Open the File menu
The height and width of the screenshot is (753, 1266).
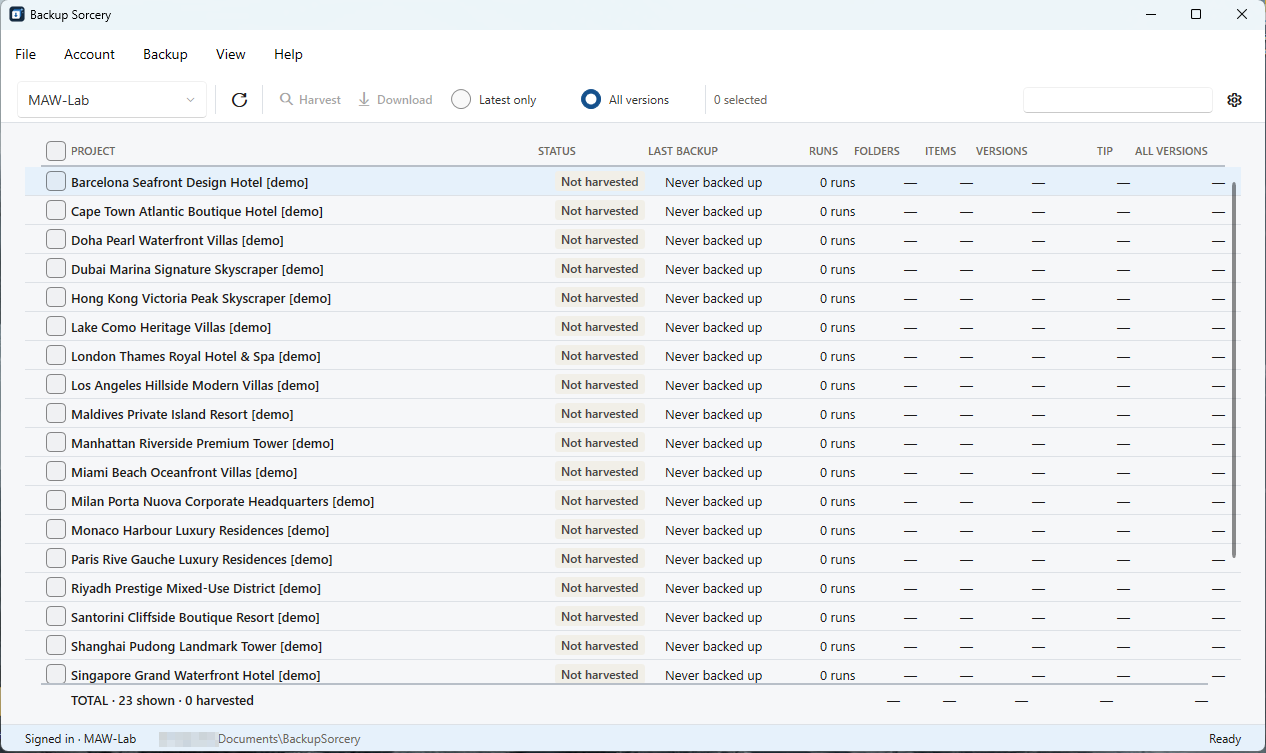(x=26, y=54)
